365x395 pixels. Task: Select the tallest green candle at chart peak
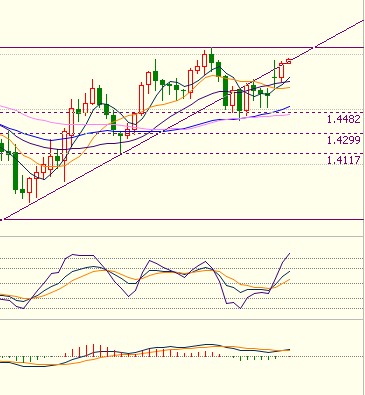(x=211, y=58)
